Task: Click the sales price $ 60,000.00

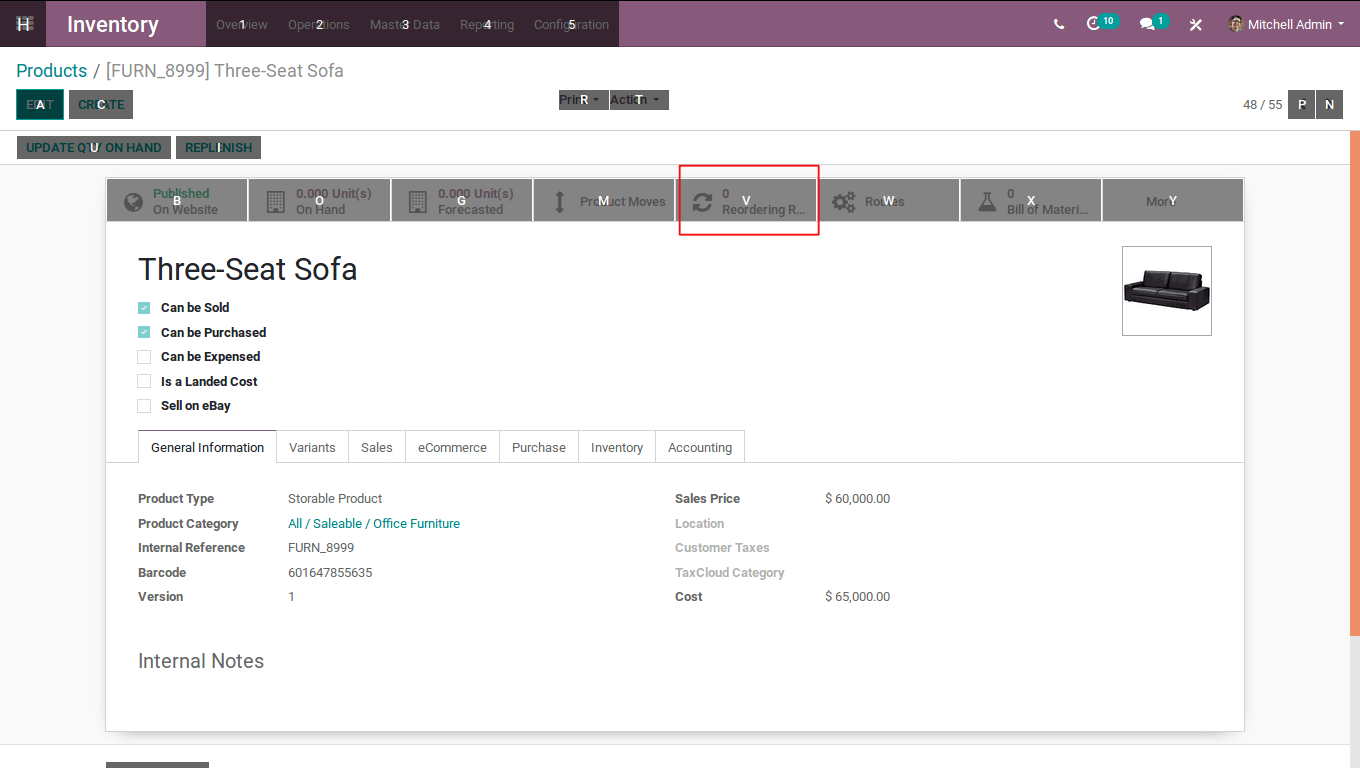Action: (857, 498)
